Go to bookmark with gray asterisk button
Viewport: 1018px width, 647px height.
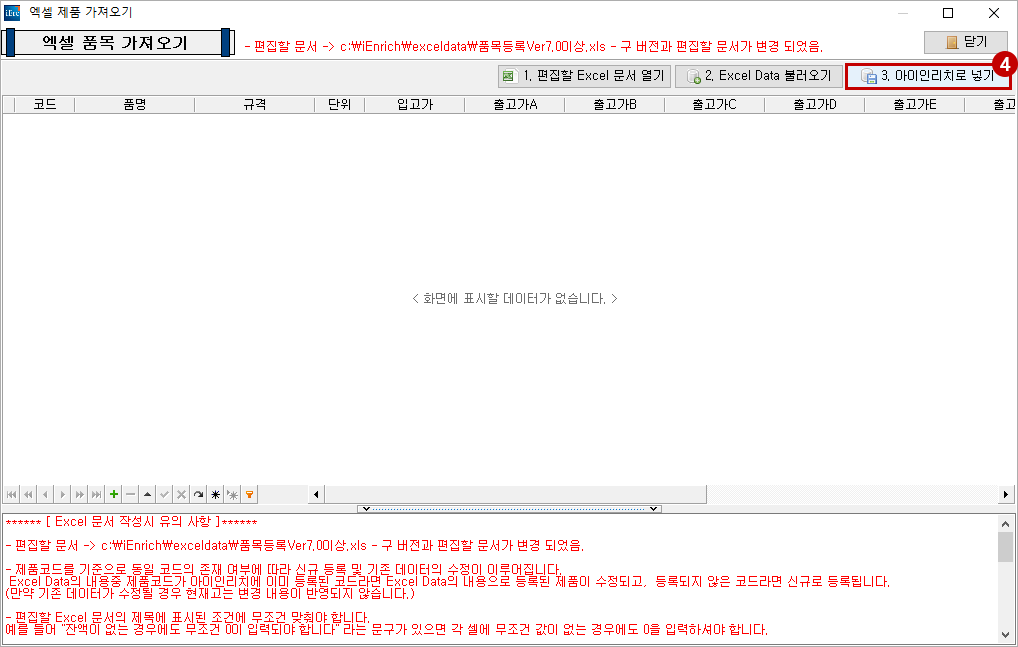click(232, 494)
